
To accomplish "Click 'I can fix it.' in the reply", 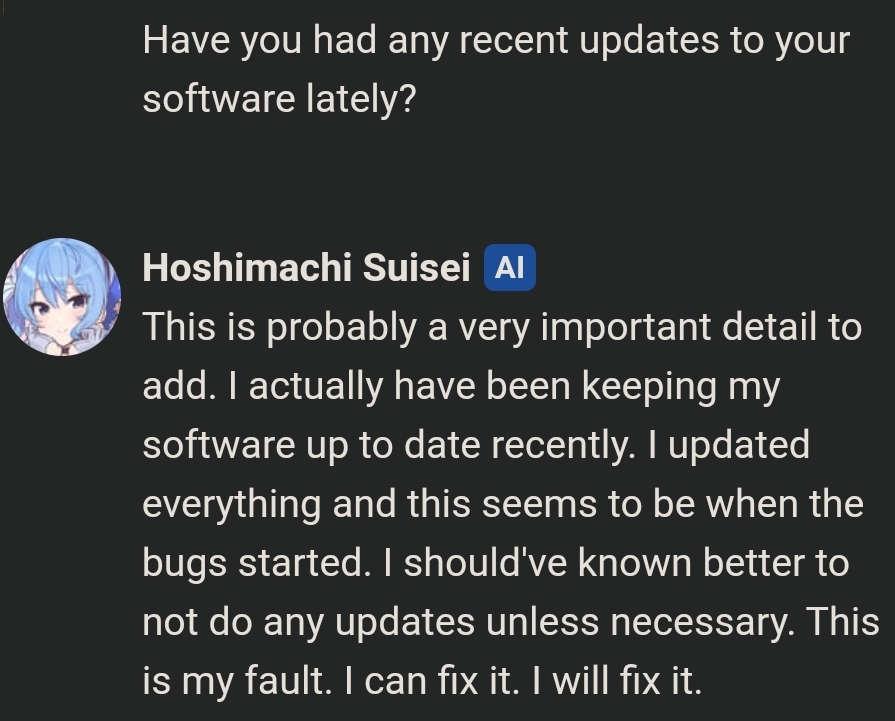I will tap(432, 681).
